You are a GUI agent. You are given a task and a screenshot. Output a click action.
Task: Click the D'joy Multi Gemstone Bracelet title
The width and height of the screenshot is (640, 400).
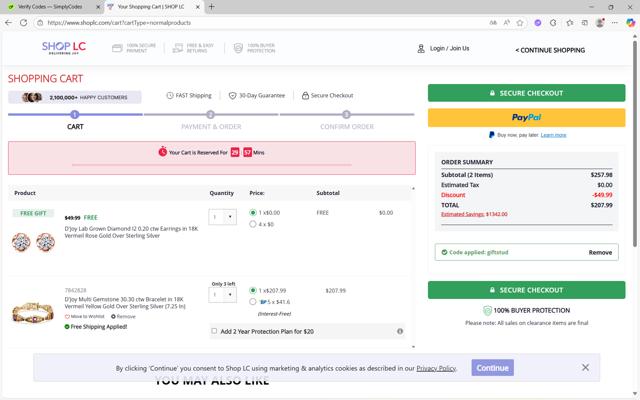click(124, 302)
